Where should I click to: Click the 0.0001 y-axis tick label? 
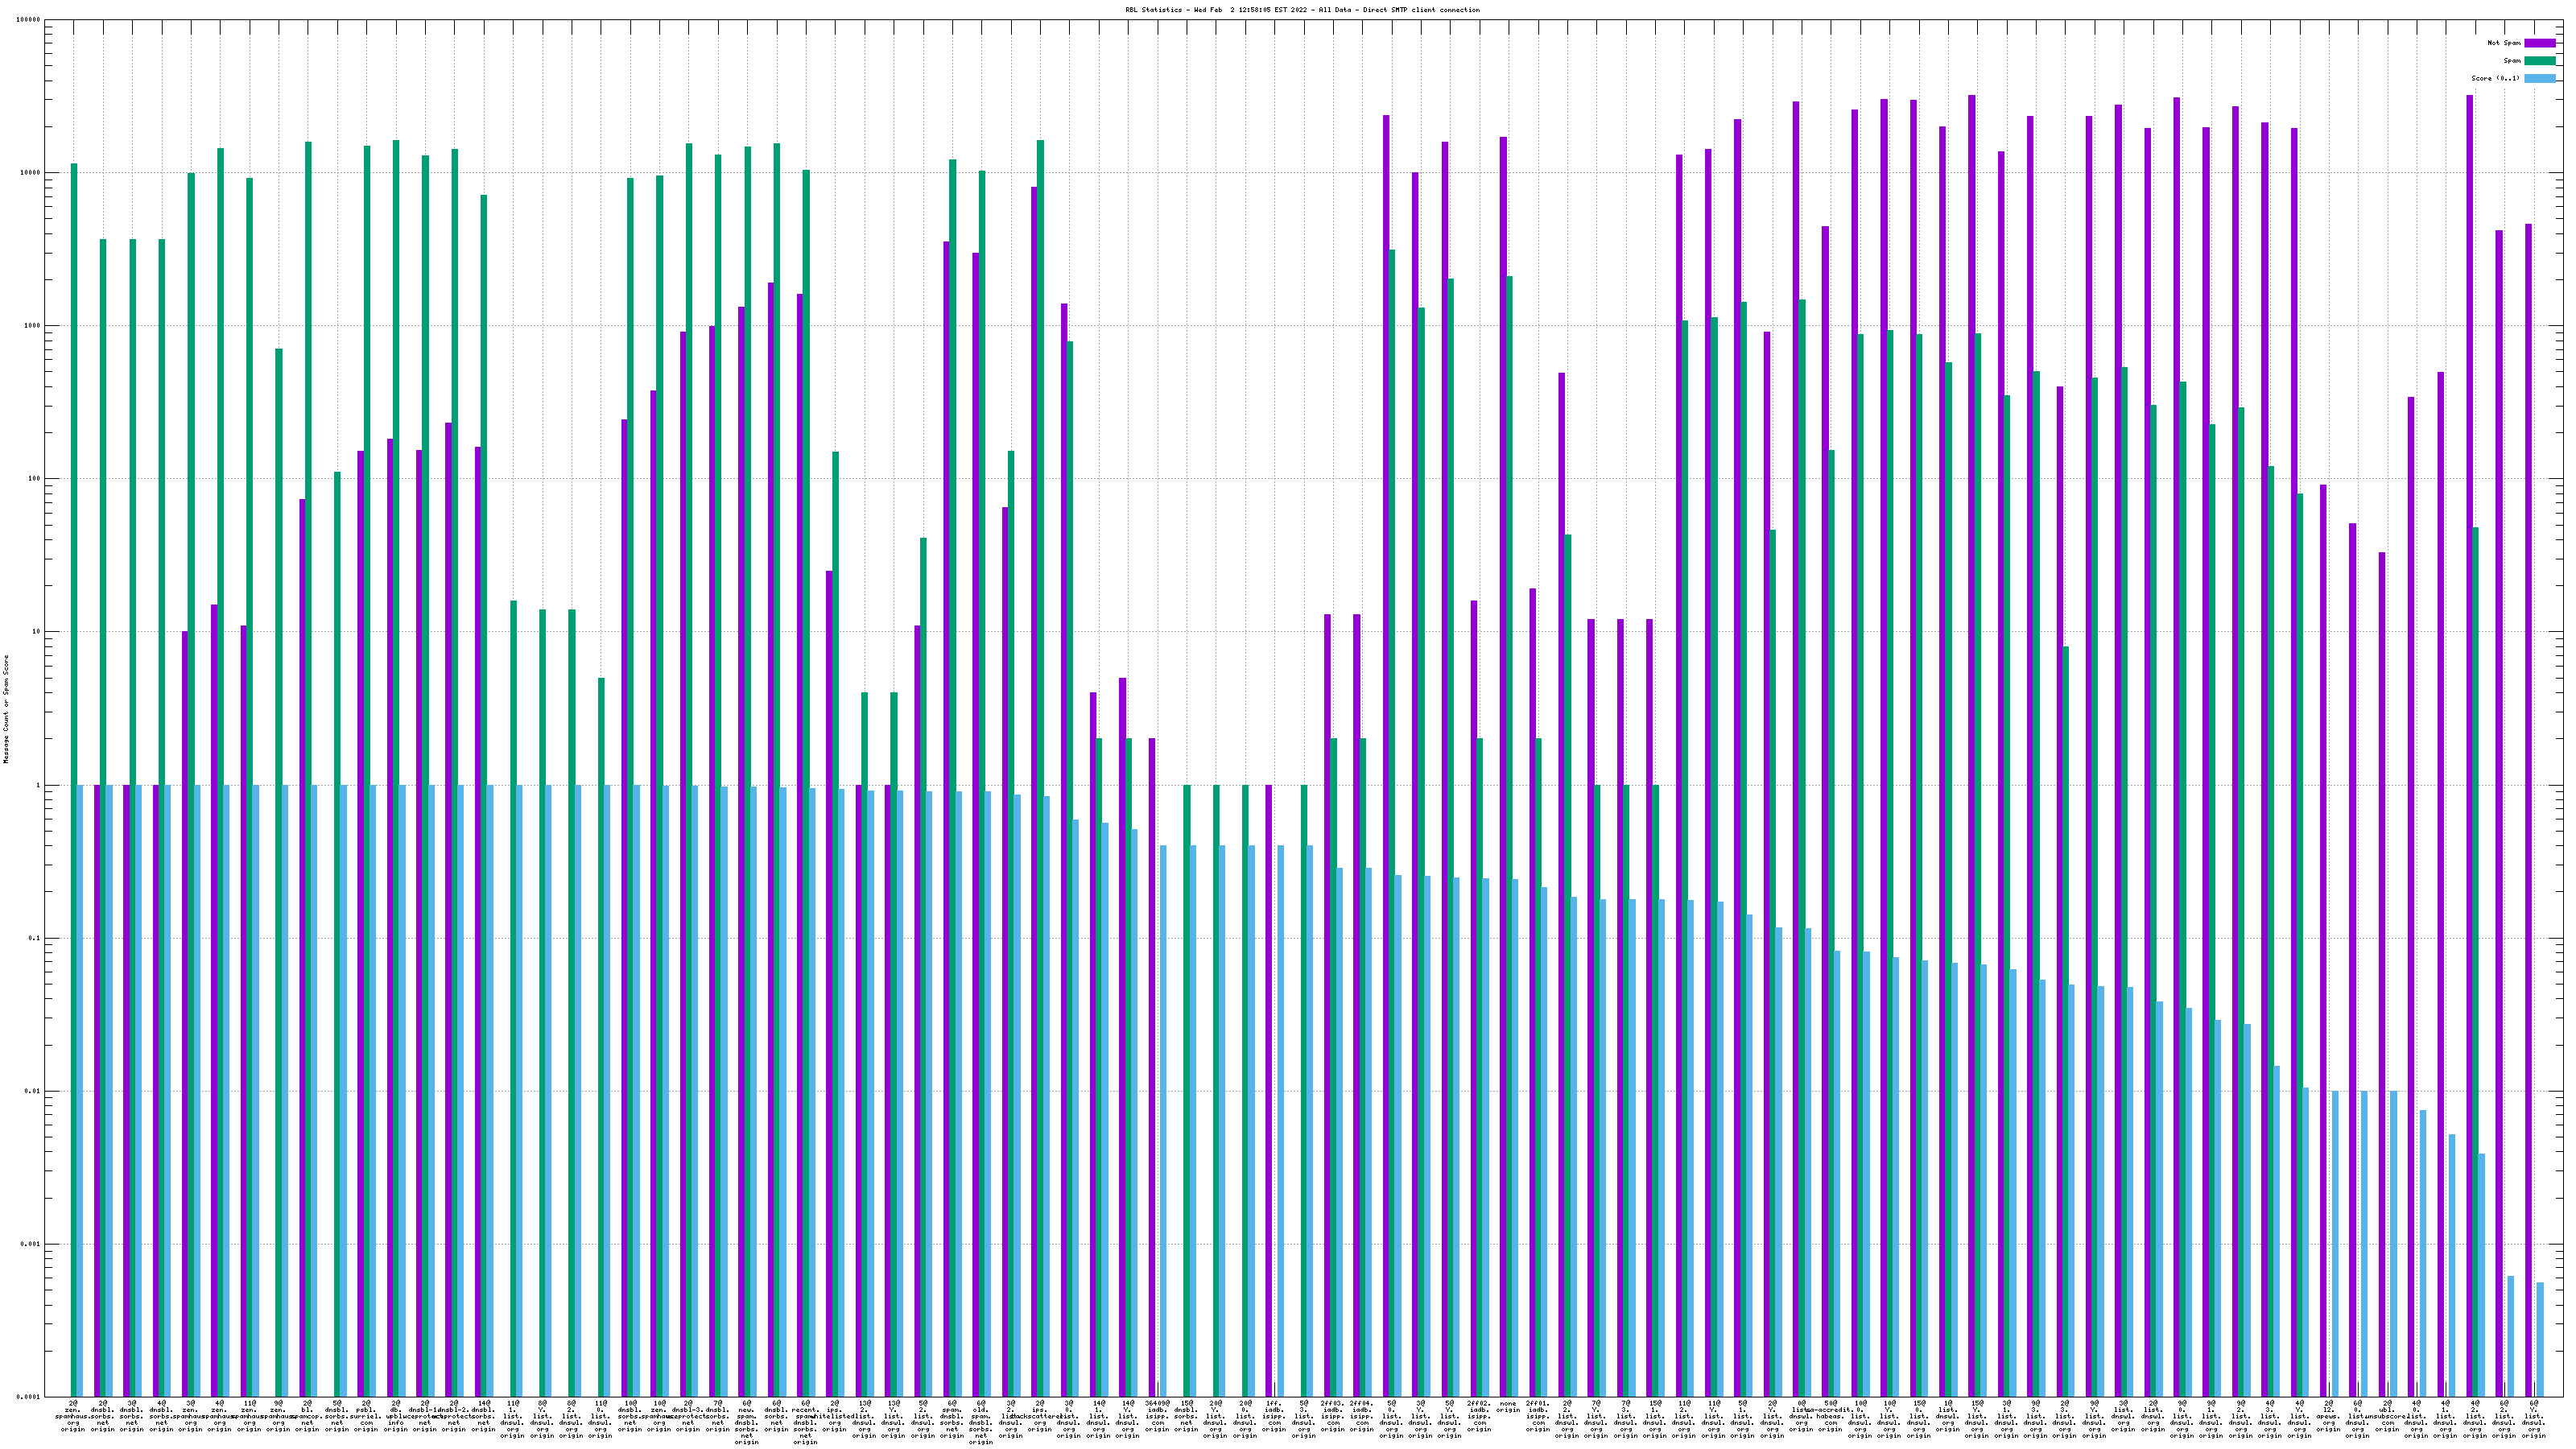[x=28, y=1397]
